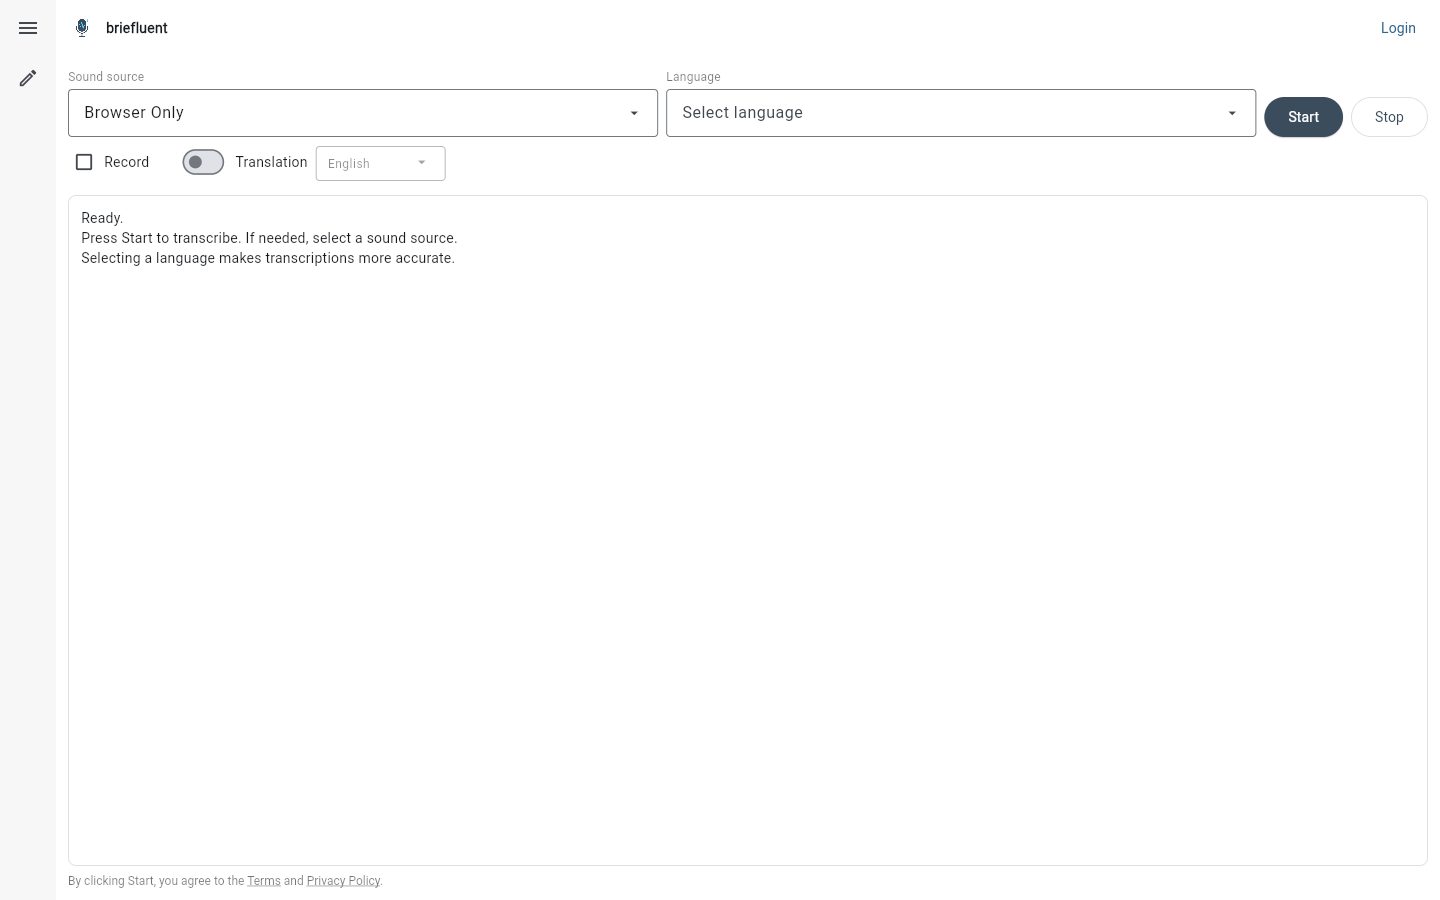Expand the Sound source arrow
Screen dimensions: 1440x900
pyautogui.click(x=634, y=113)
